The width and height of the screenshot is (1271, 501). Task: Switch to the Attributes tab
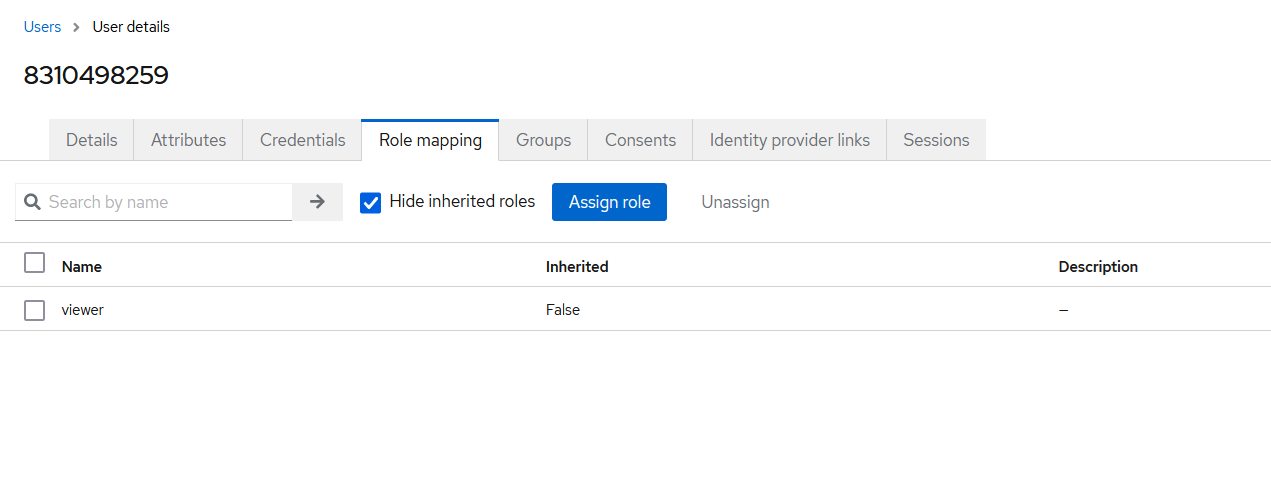[x=189, y=140]
